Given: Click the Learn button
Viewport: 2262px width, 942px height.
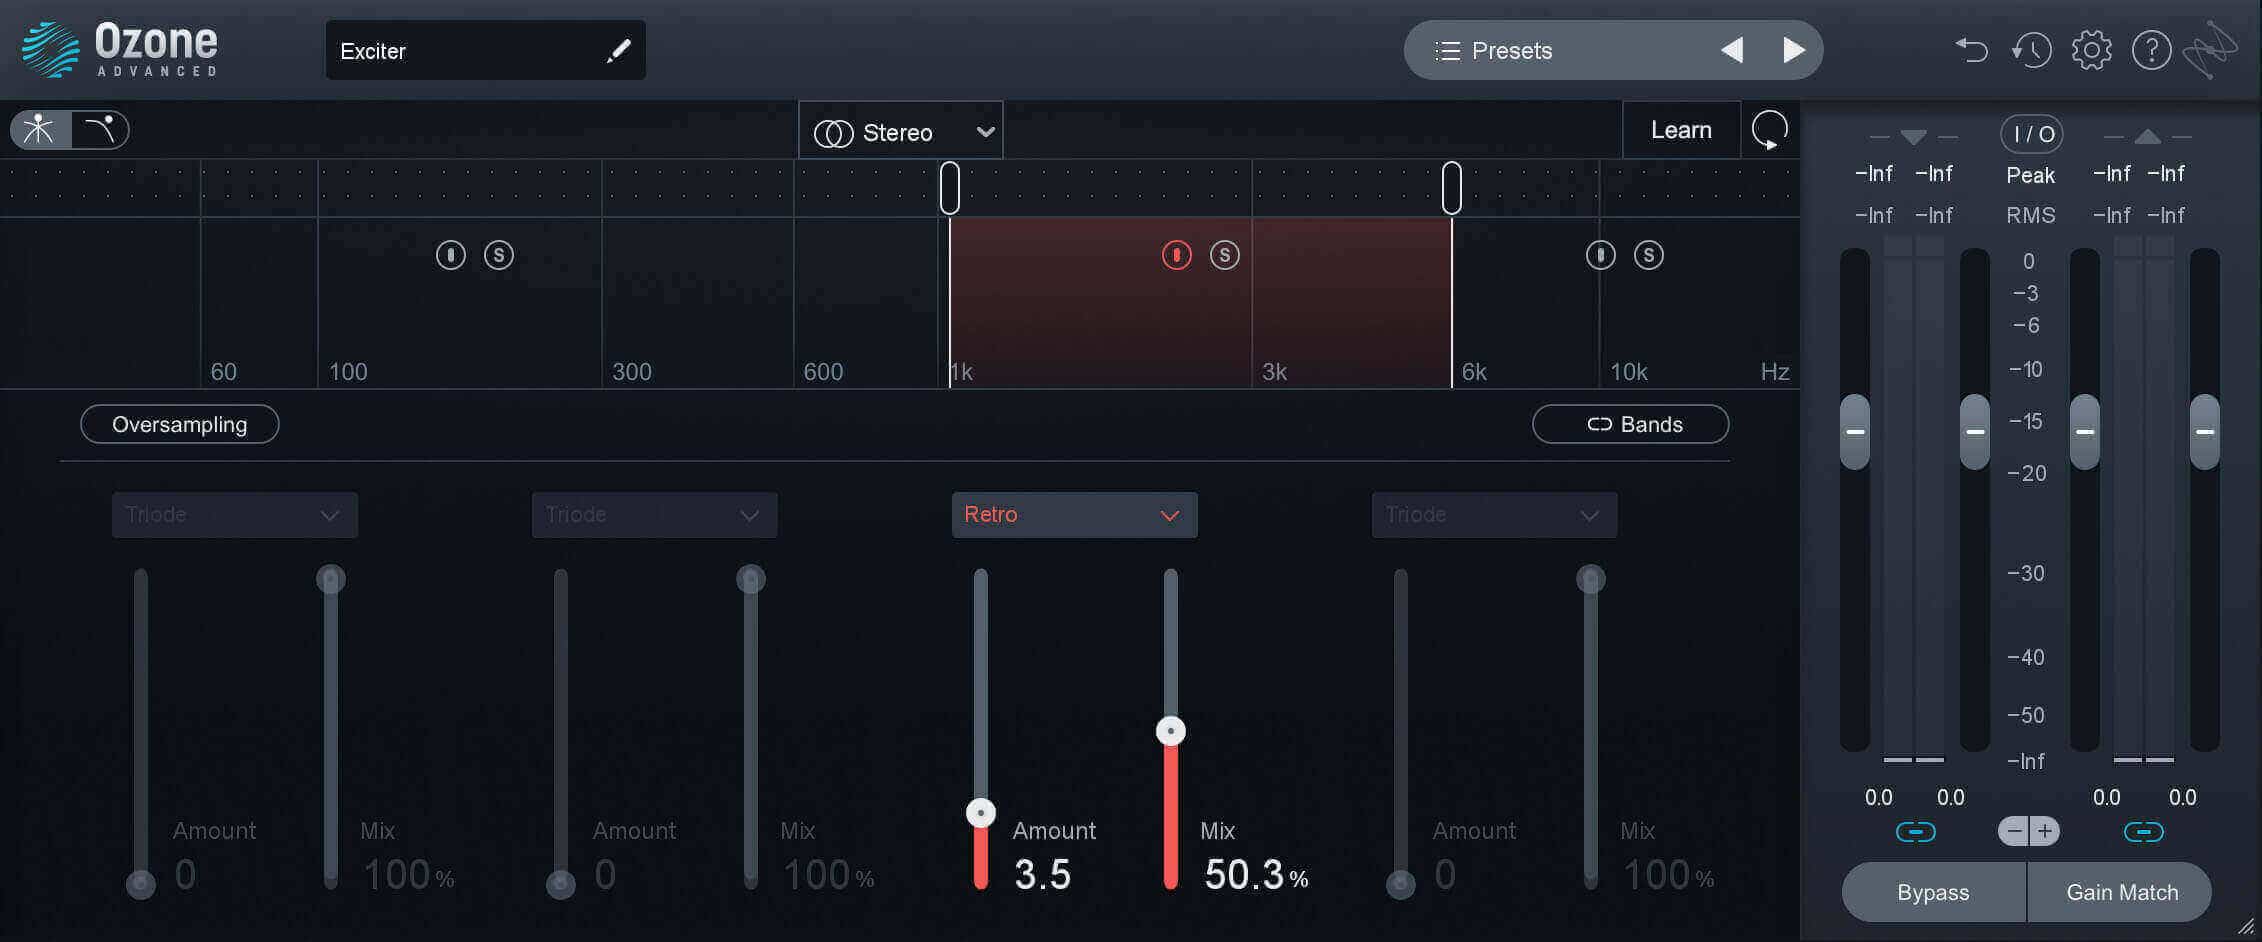Looking at the screenshot, I should 1681,130.
